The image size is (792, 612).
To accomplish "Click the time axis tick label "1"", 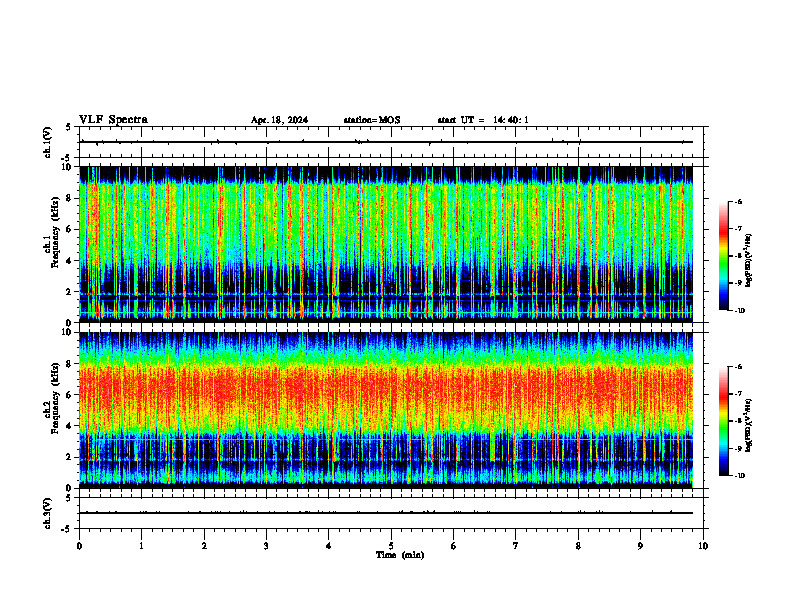I will point(141,546).
